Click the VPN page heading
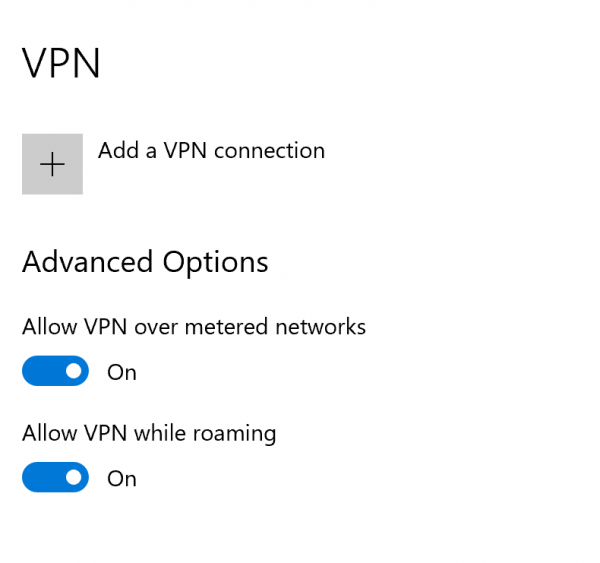Image resolution: width=600 pixels, height=563 pixels. click(x=61, y=64)
